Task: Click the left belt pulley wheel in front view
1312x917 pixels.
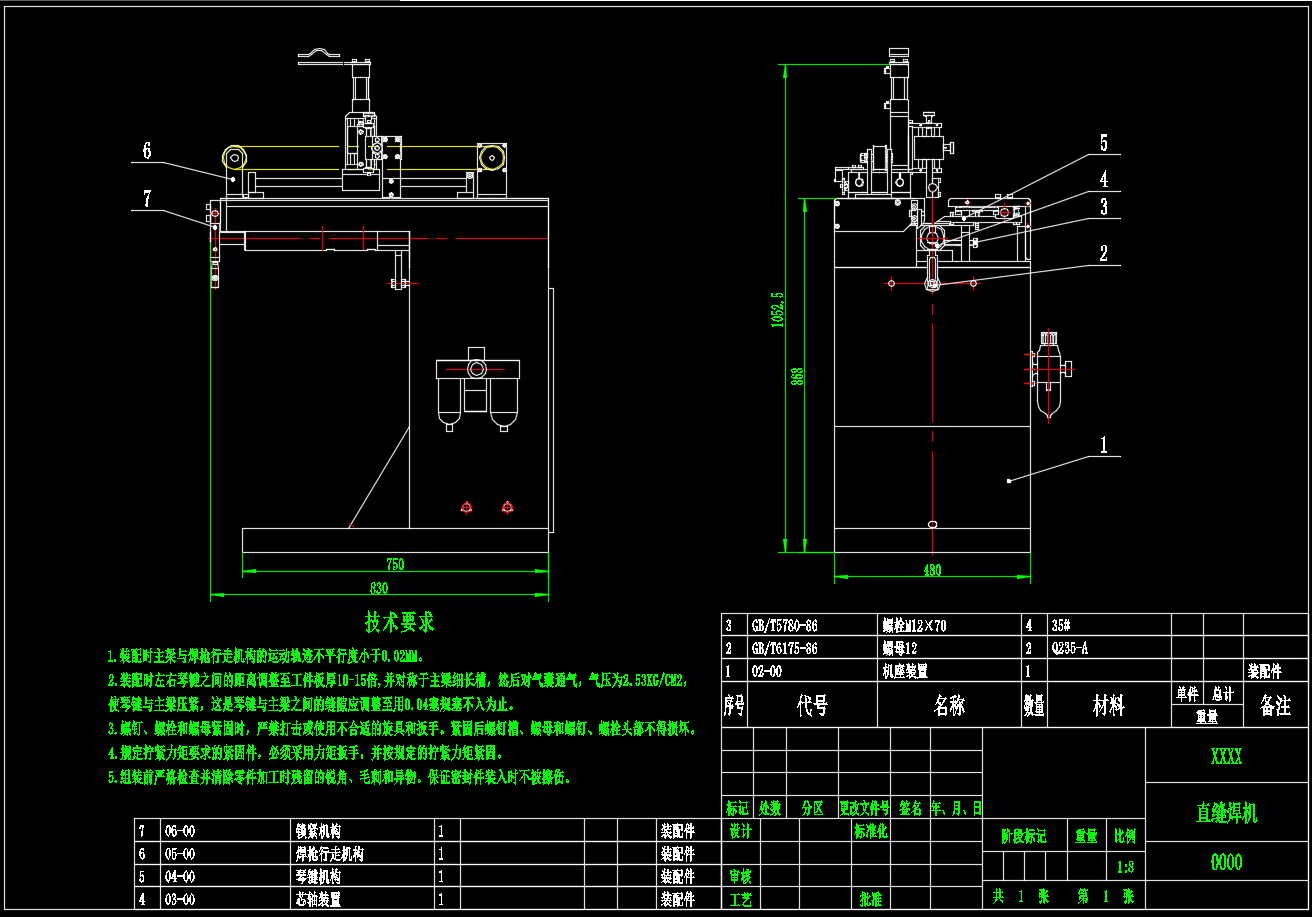Action: [x=235, y=158]
